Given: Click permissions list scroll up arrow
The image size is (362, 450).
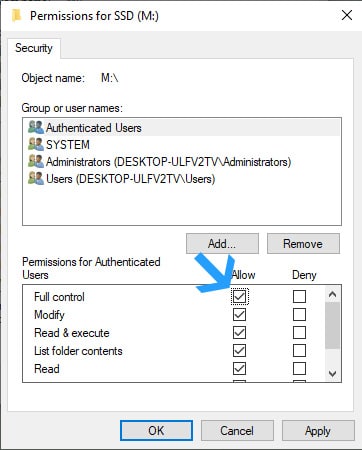Looking at the screenshot, I should 332,294.
